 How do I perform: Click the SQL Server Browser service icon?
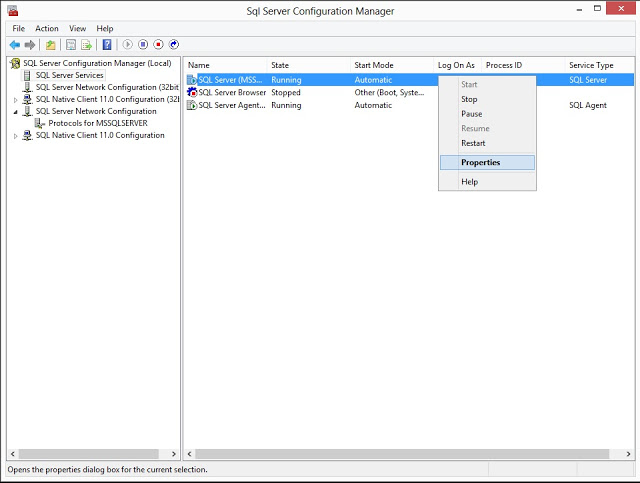pos(192,92)
